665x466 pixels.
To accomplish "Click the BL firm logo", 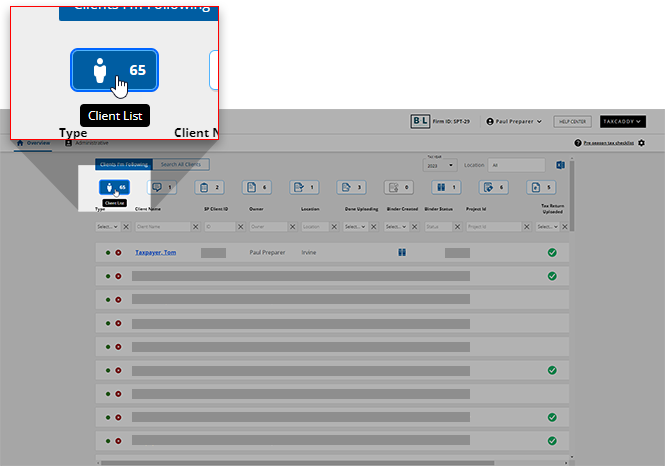I will click(420, 121).
